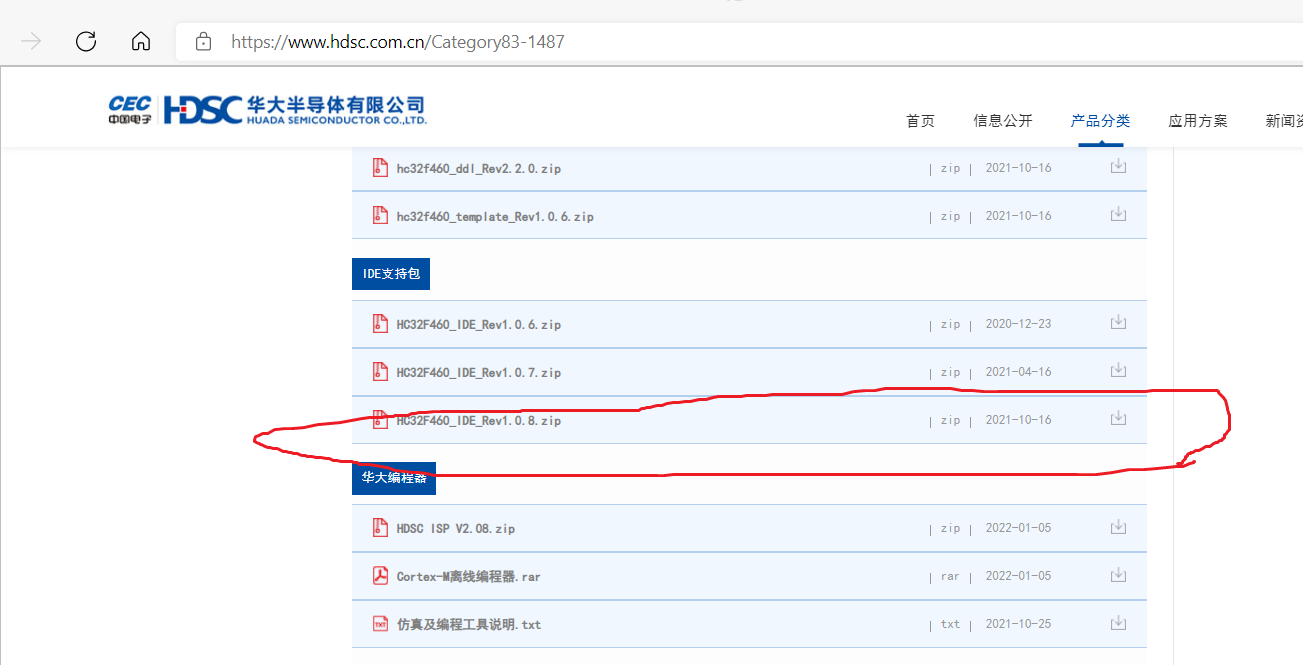Open HDSC company logo link
Image resolution: width=1303 pixels, height=665 pixels.
(295, 110)
